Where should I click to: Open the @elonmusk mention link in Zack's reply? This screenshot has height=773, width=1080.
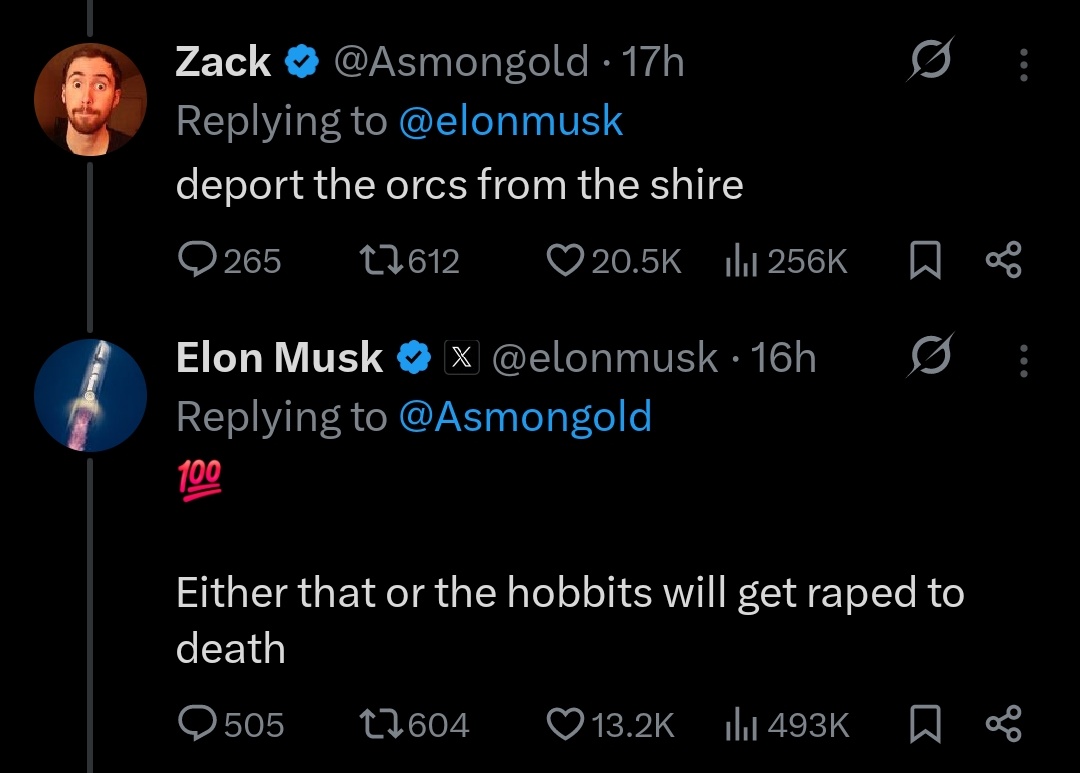pos(510,121)
